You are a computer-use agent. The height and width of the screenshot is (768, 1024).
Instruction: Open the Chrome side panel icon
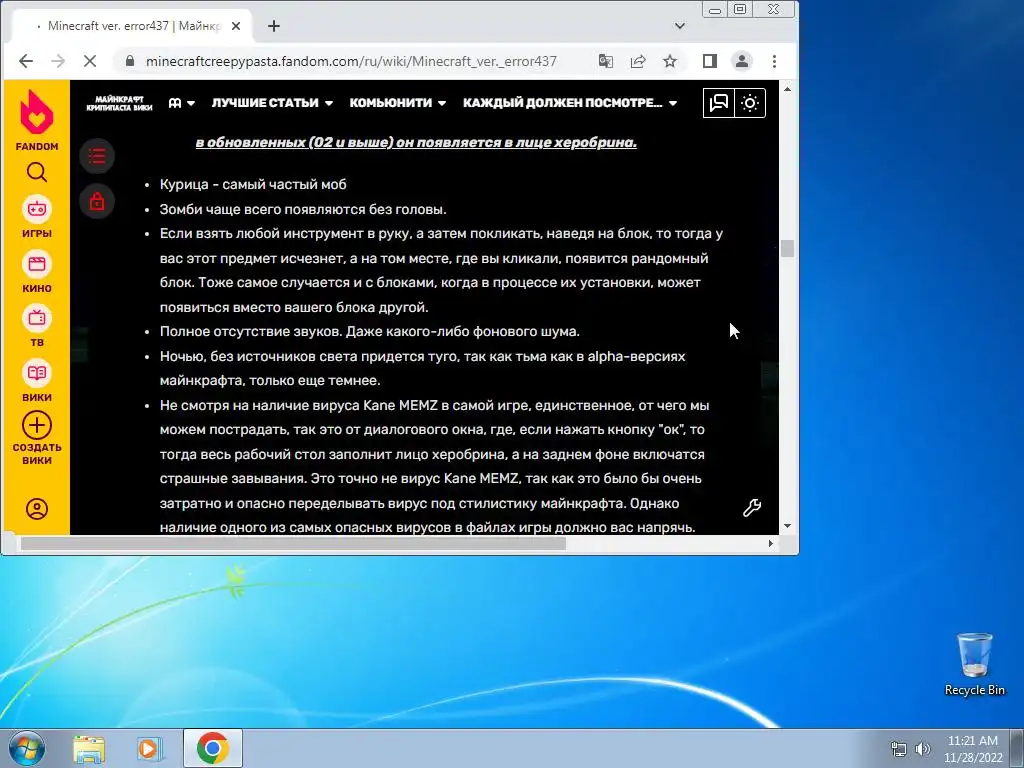[710, 61]
